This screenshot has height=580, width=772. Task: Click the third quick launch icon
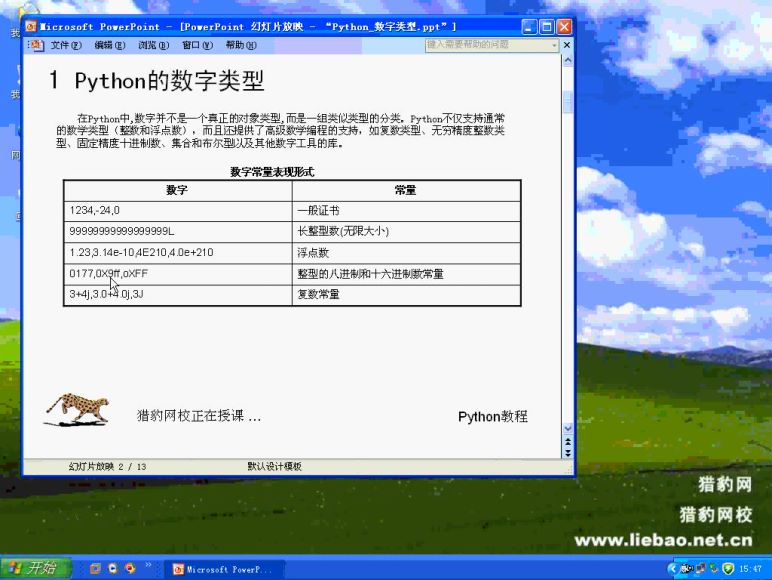pyautogui.click(x=130, y=569)
